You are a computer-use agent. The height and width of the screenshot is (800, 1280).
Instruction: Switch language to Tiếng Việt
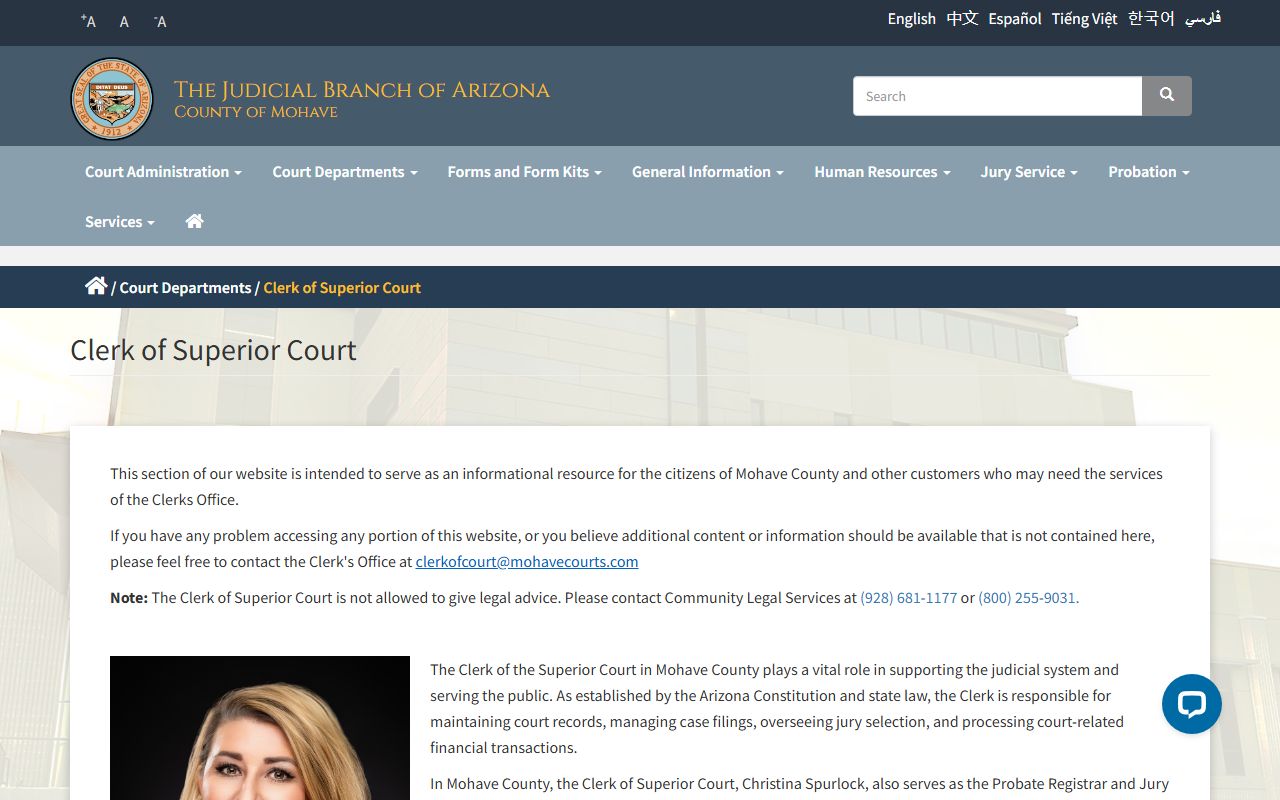tap(1084, 19)
